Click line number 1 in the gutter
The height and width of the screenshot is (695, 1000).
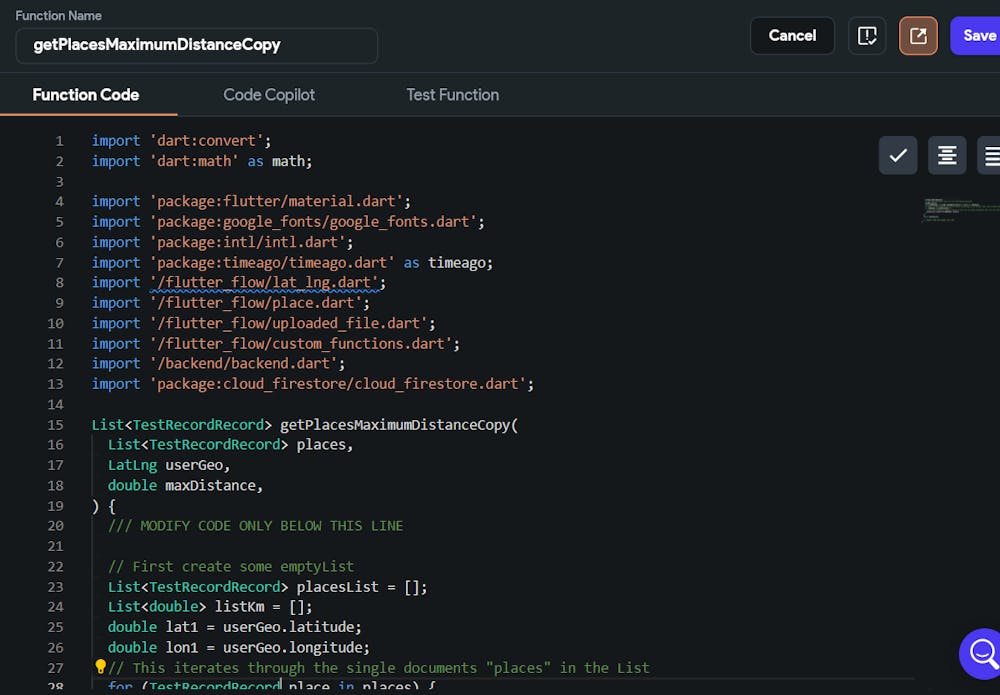[x=59, y=141]
